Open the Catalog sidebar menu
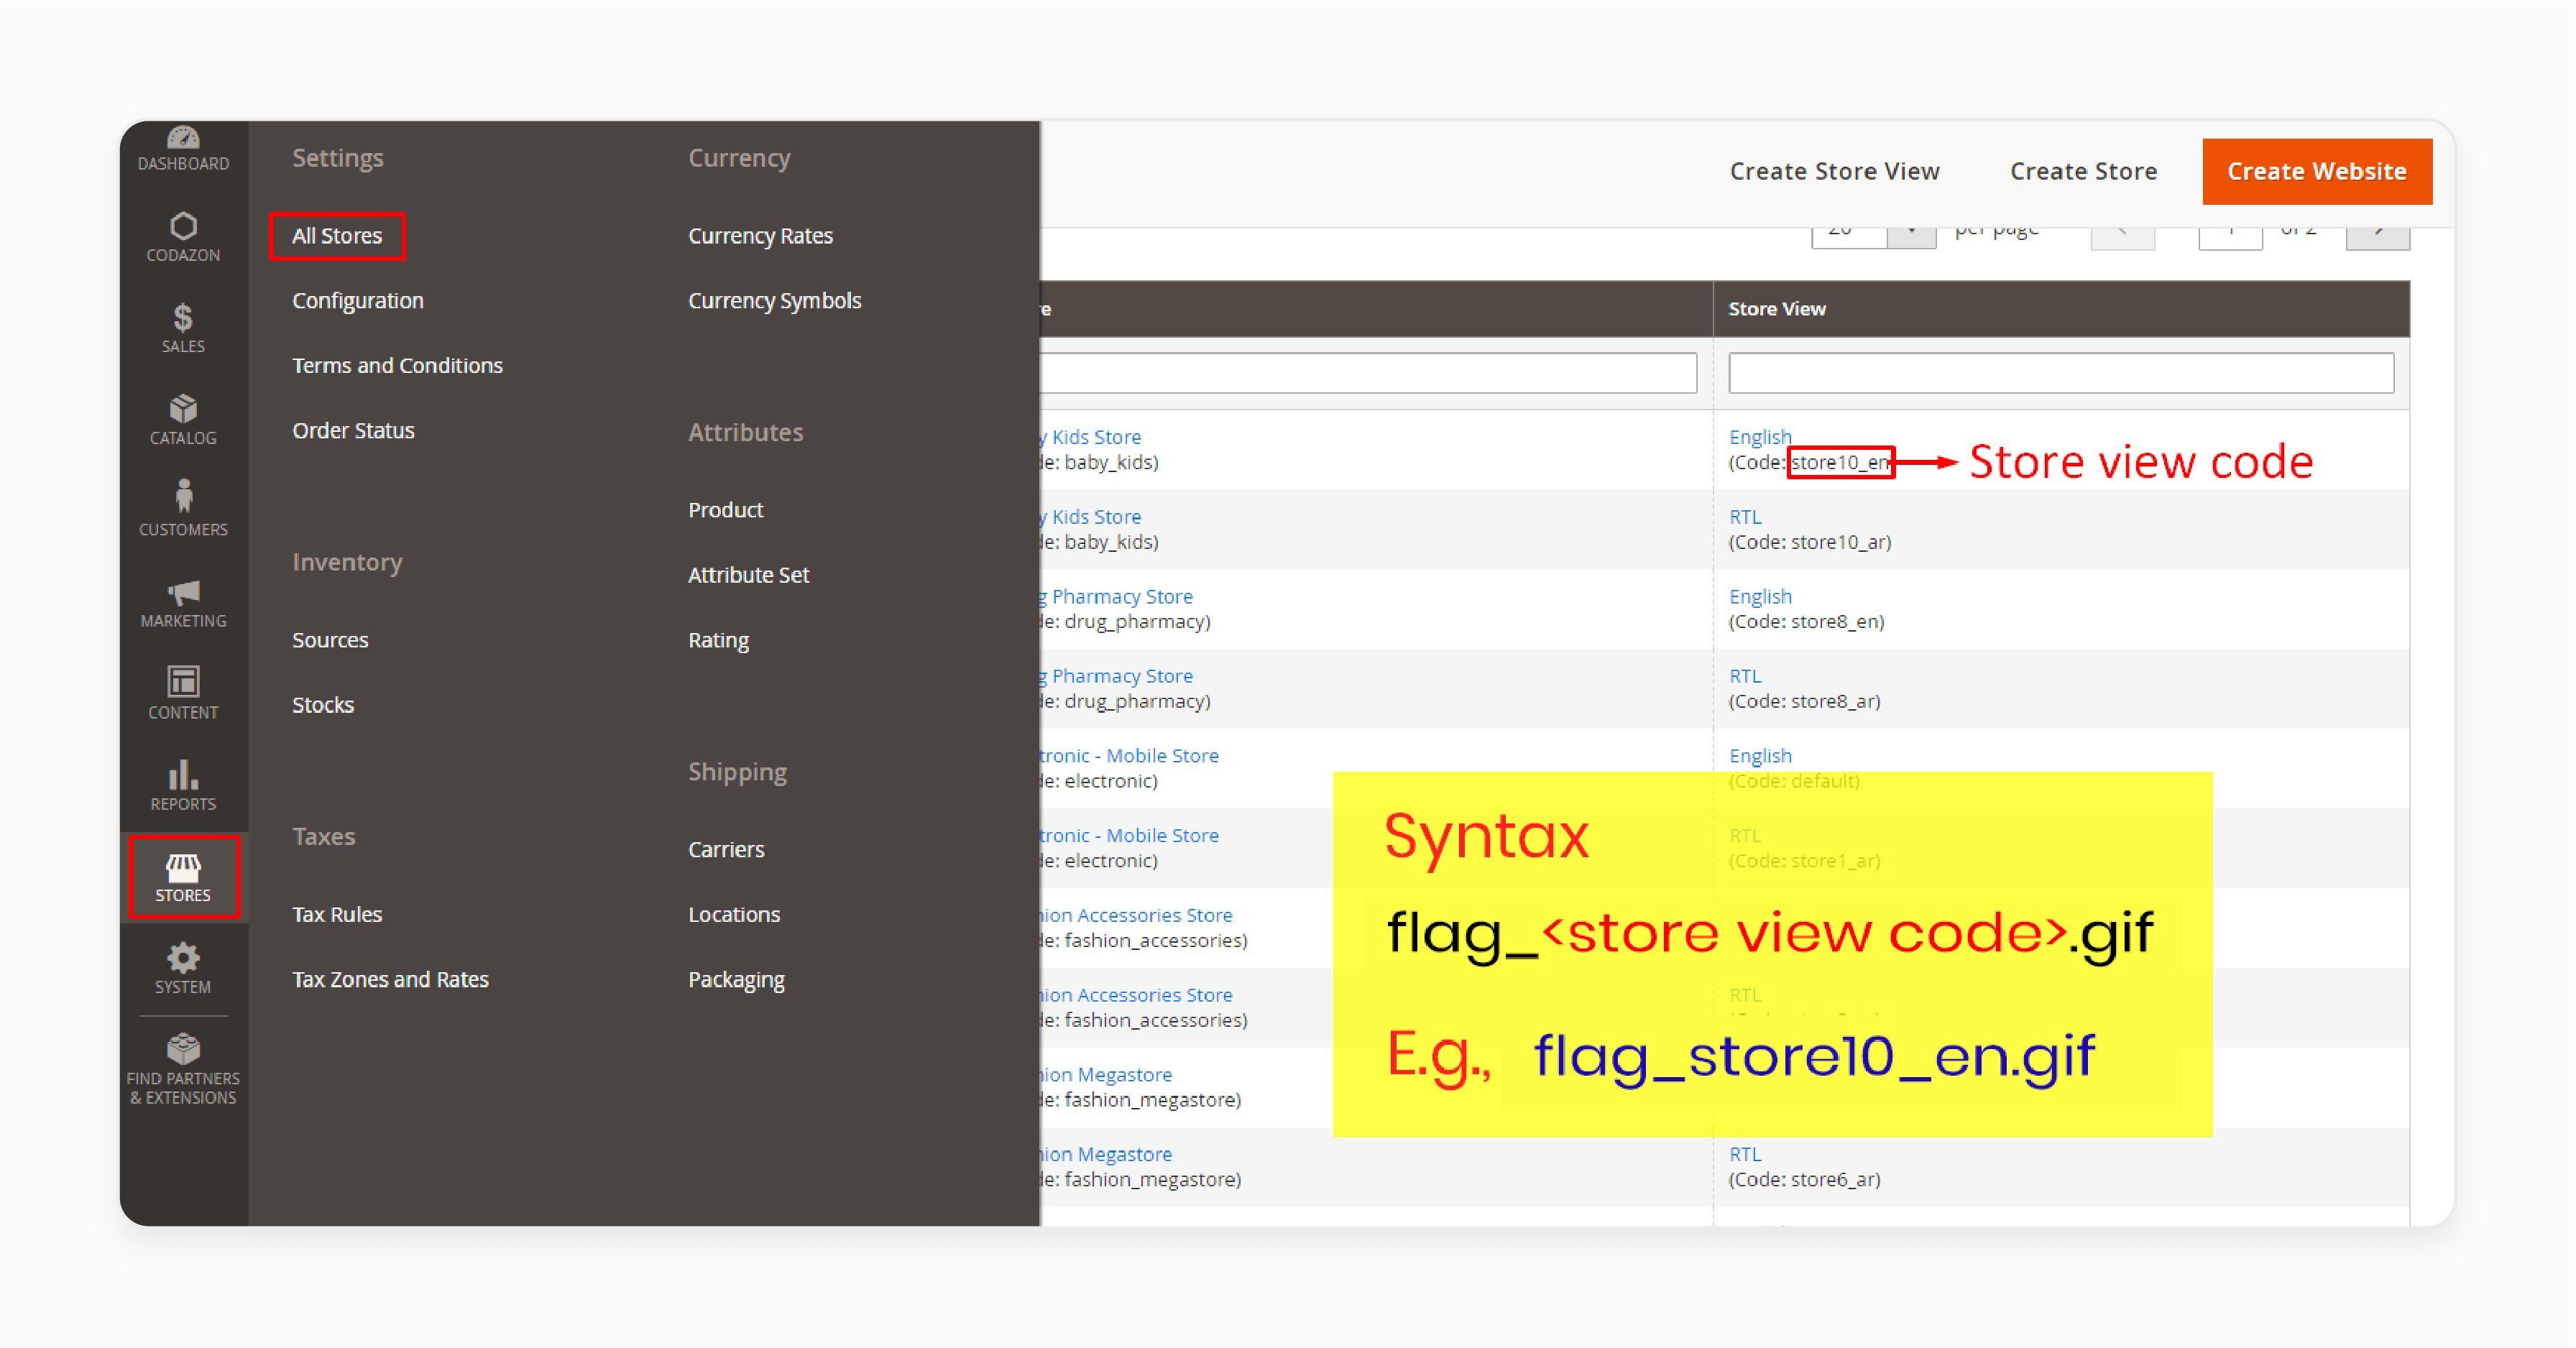The image size is (2576, 1348). pos(183,420)
